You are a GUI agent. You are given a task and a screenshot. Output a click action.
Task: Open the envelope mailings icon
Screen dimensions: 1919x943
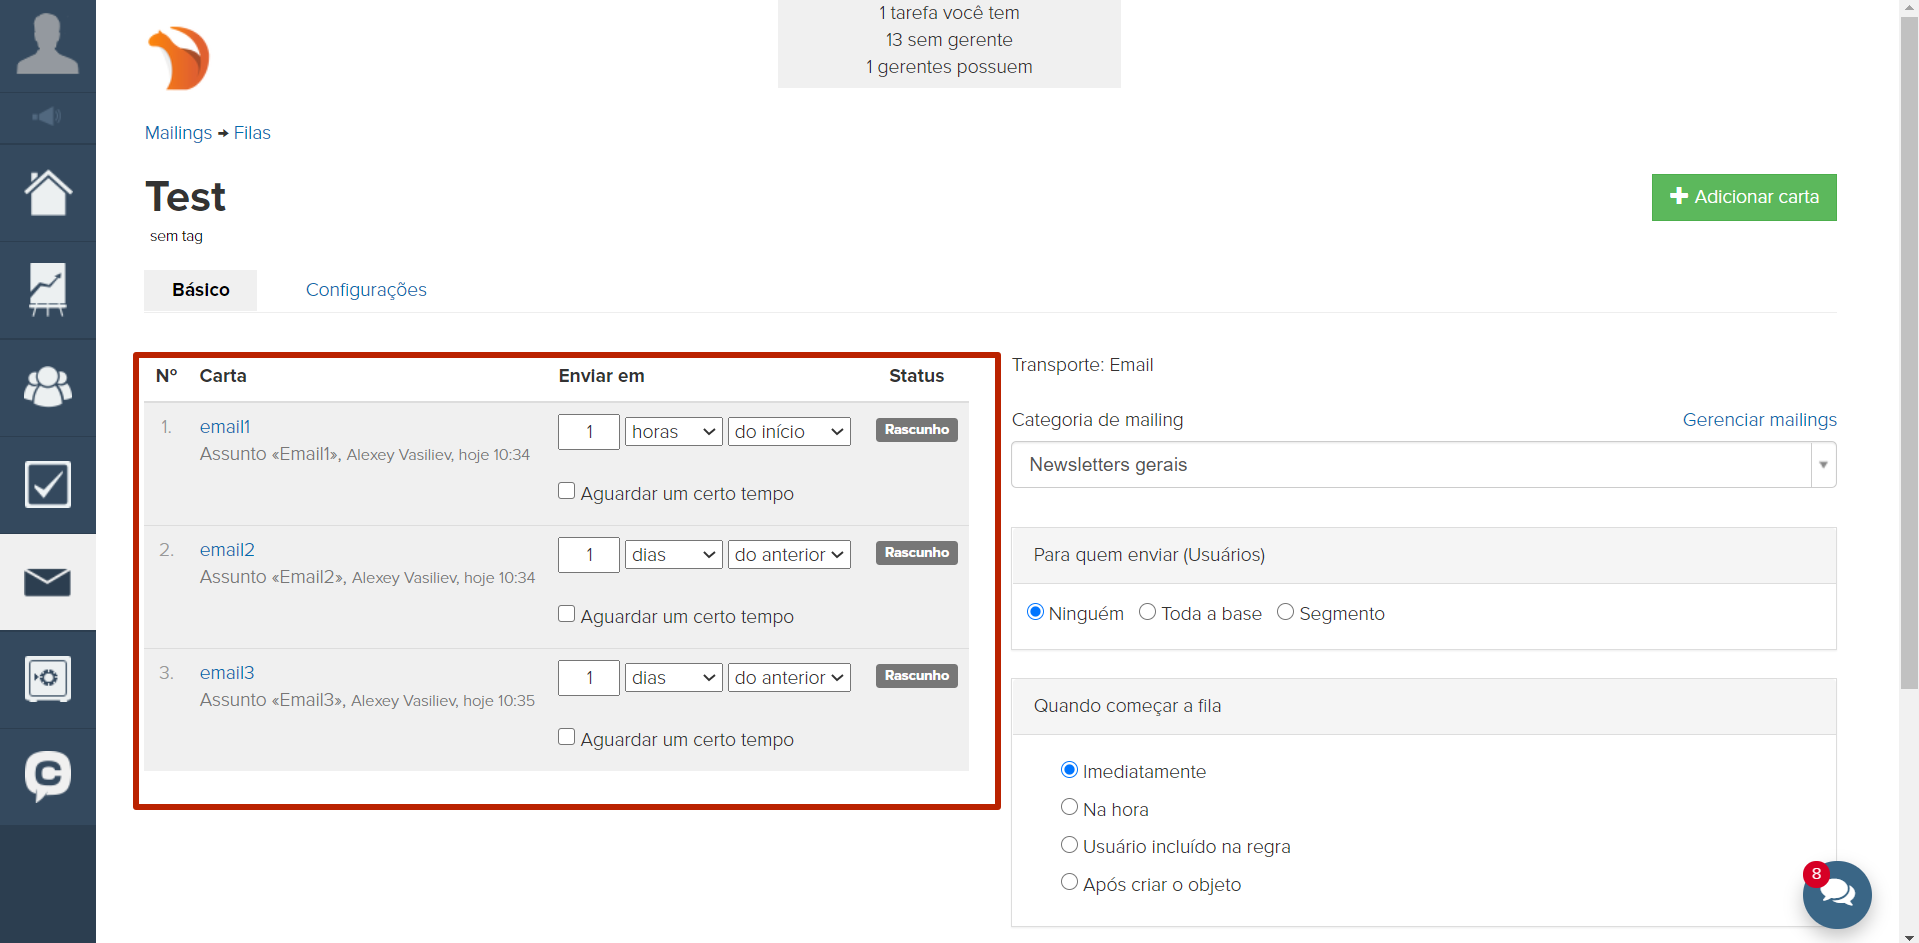point(47,582)
